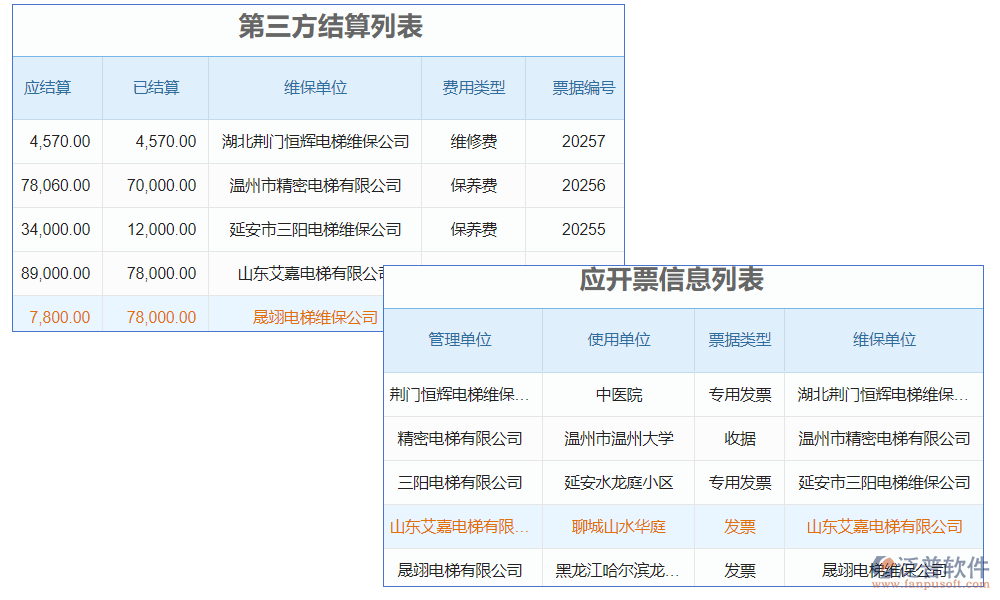Click the 专用发票 cell for 中医院

740,395
